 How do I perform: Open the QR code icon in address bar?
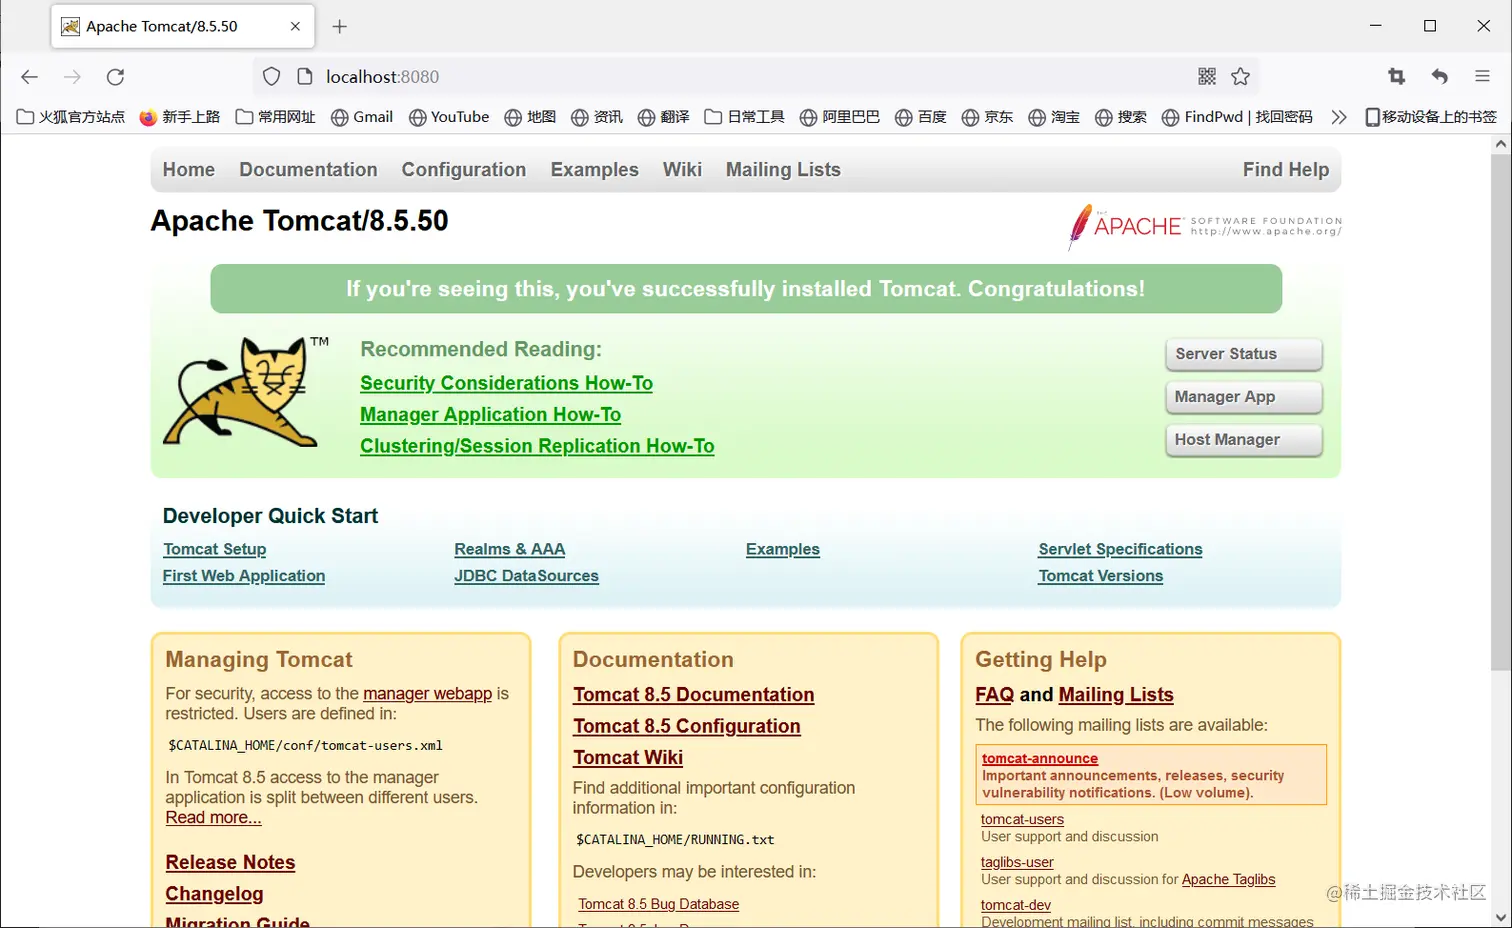(1207, 77)
